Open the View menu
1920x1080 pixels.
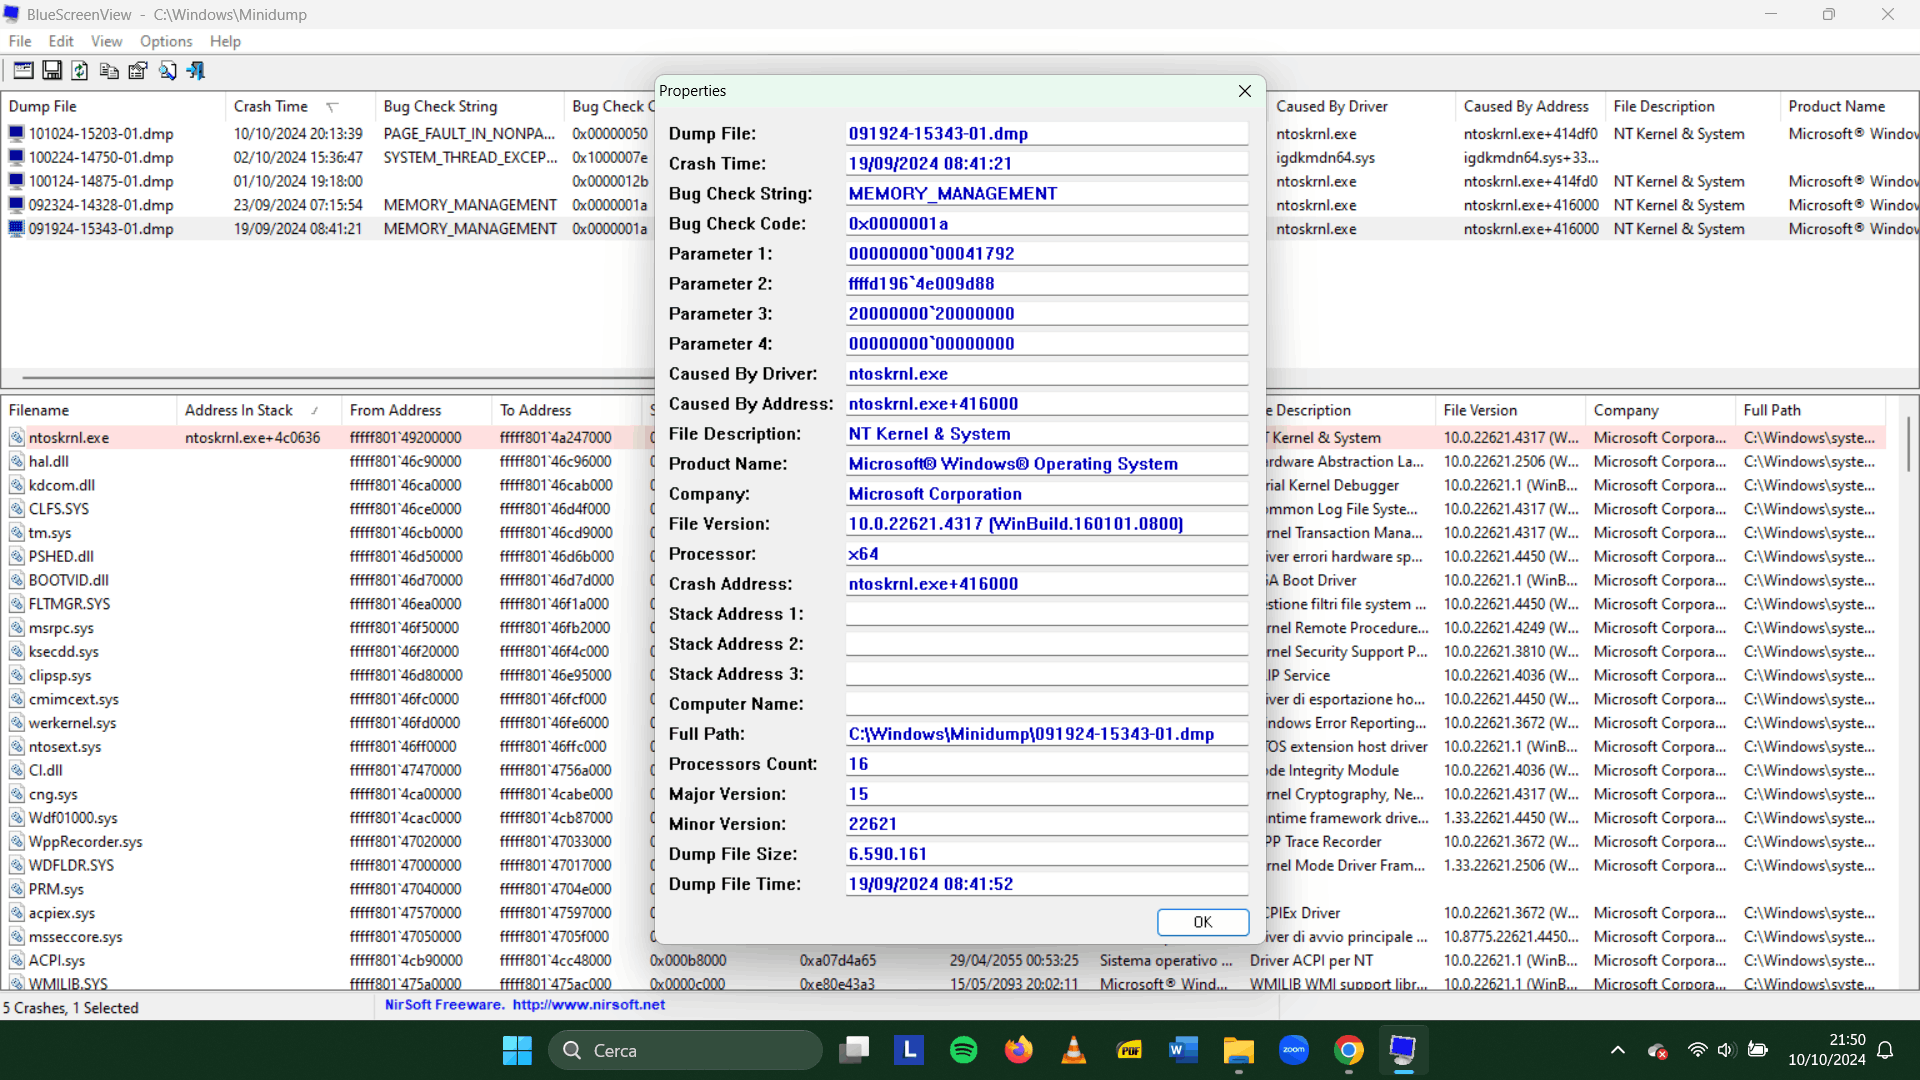[x=106, y=41]
